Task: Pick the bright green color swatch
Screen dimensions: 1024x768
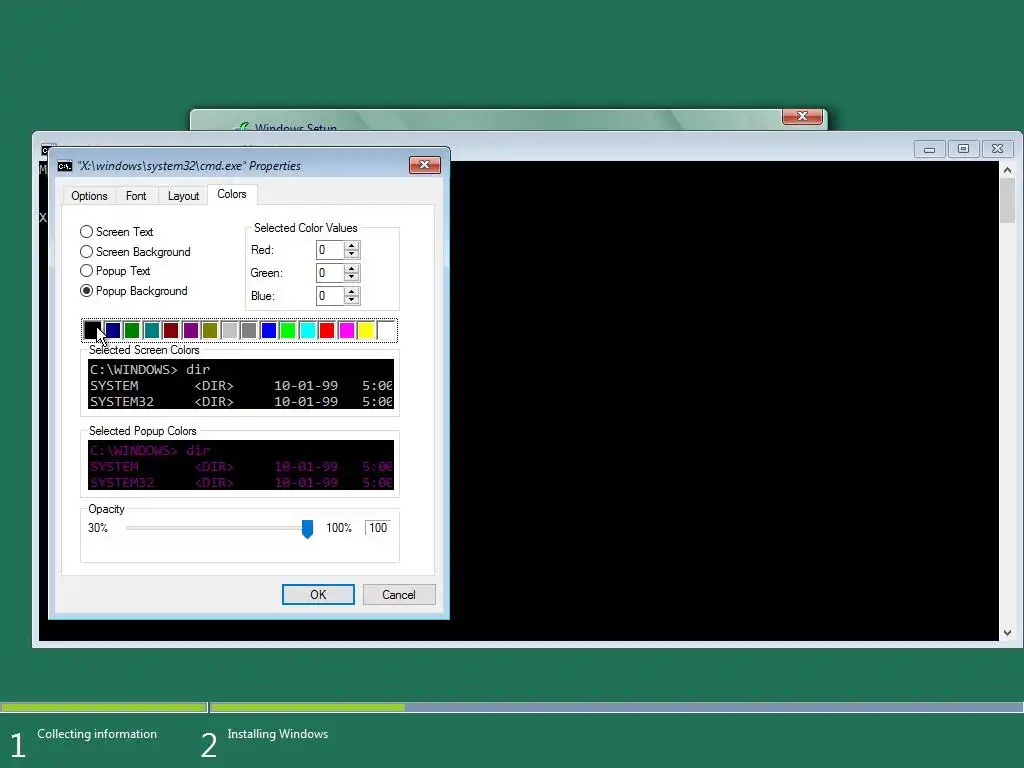Action: [288, 330]
